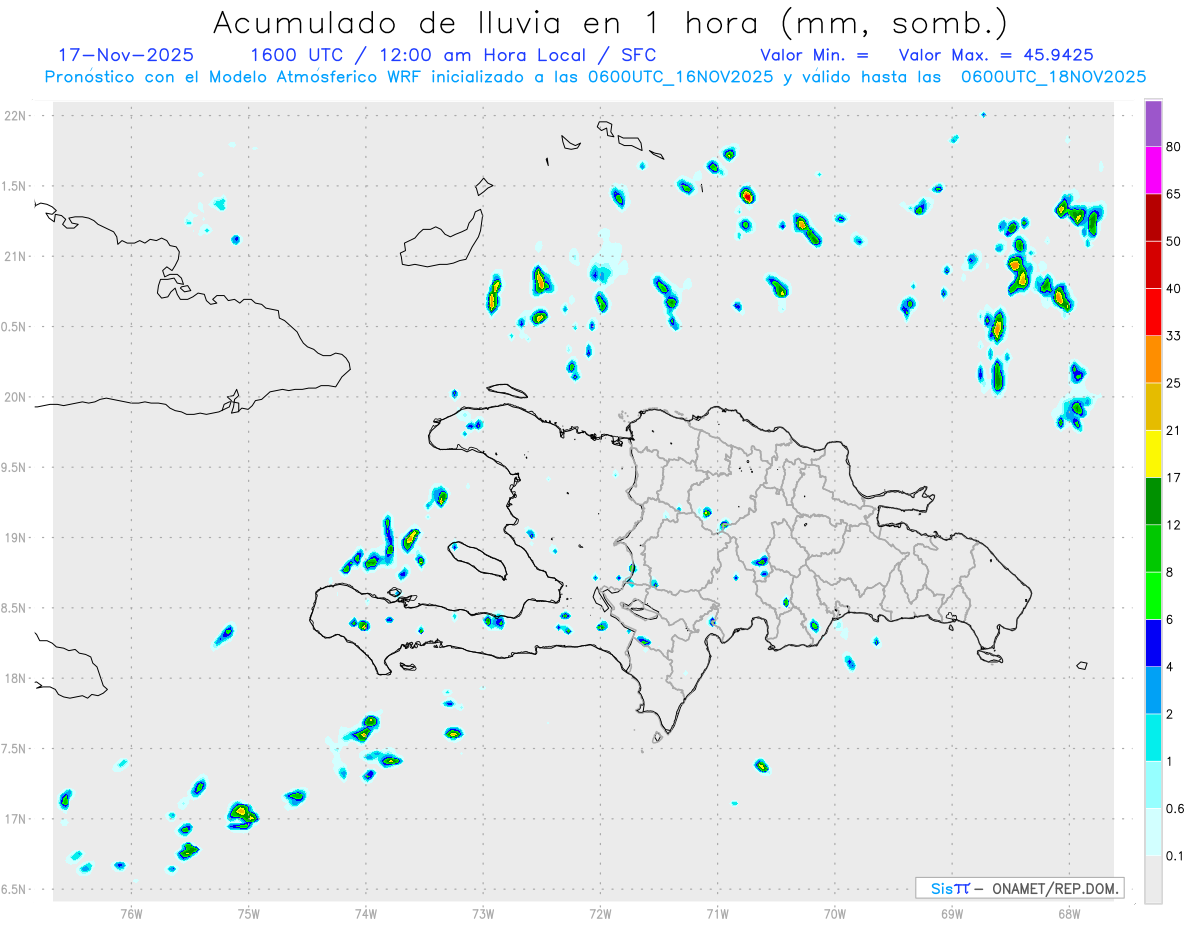Select the bright green swatch between 6 and 8
This screenshot has height=927, width=1200.
coord(1153,596)
